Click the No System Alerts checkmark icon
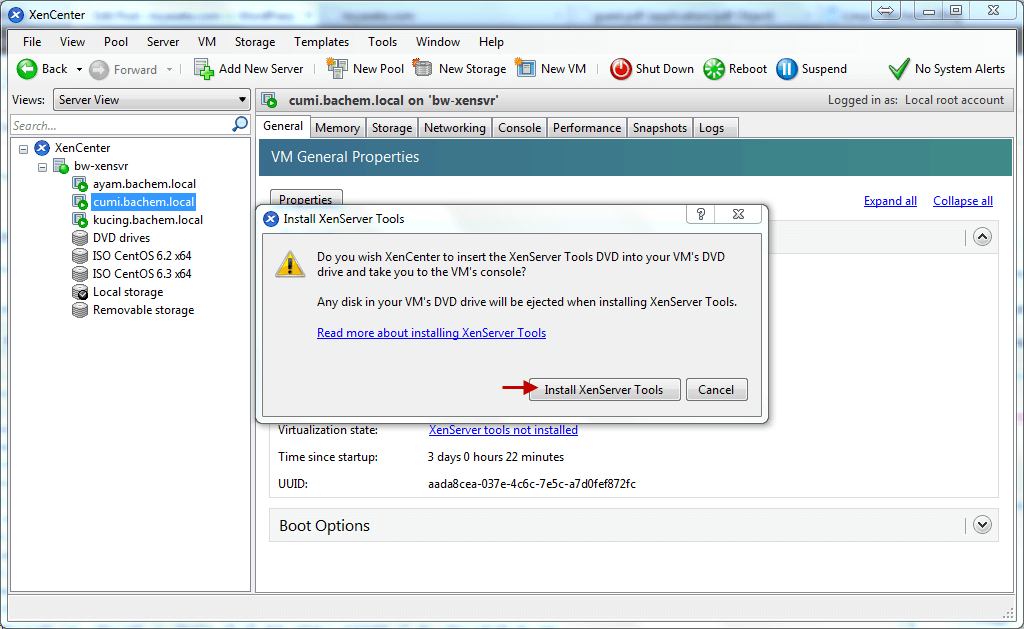The image size is (1024, 629). (x=899, y=69)
